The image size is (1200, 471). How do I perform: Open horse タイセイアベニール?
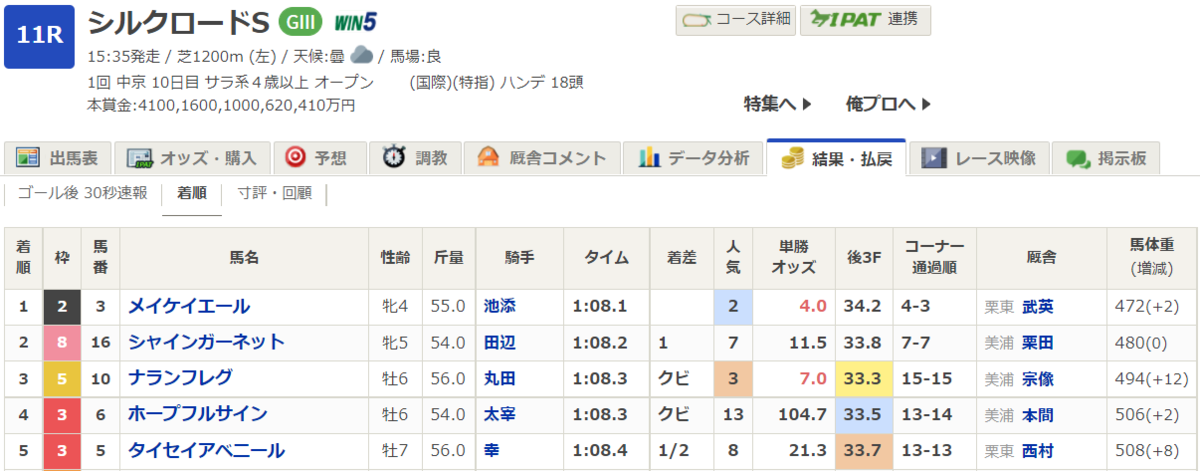(x=206, y=450)
